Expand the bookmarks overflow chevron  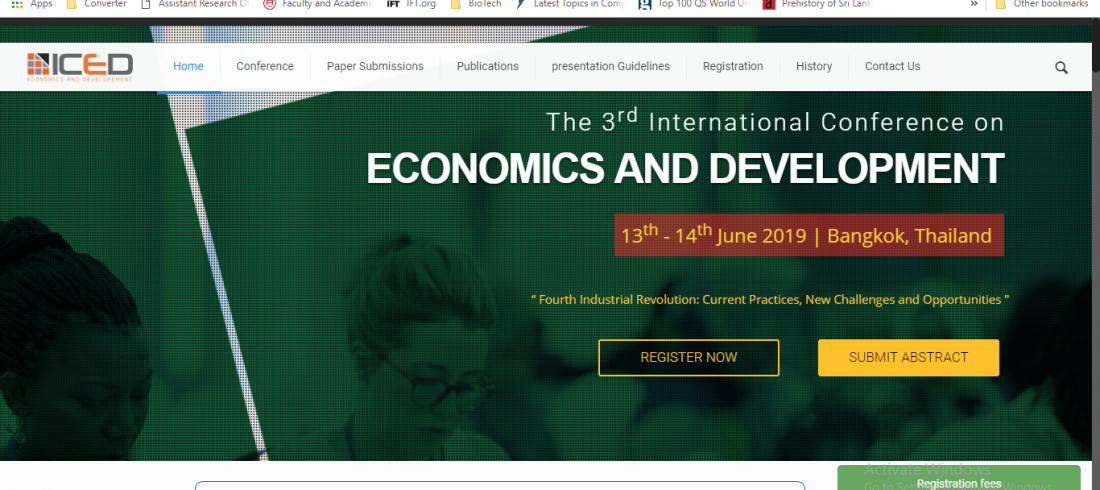pos(974,4)
